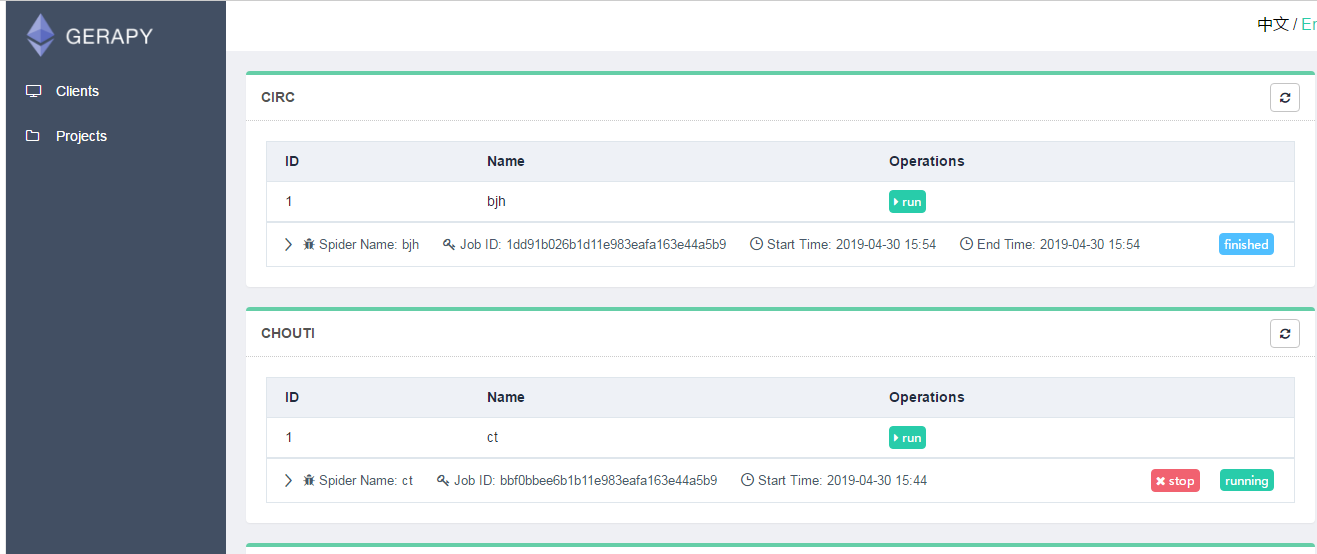1317x554 pixels.
Task: Click Spider Name: bjh text
Action: coord(369,244)
